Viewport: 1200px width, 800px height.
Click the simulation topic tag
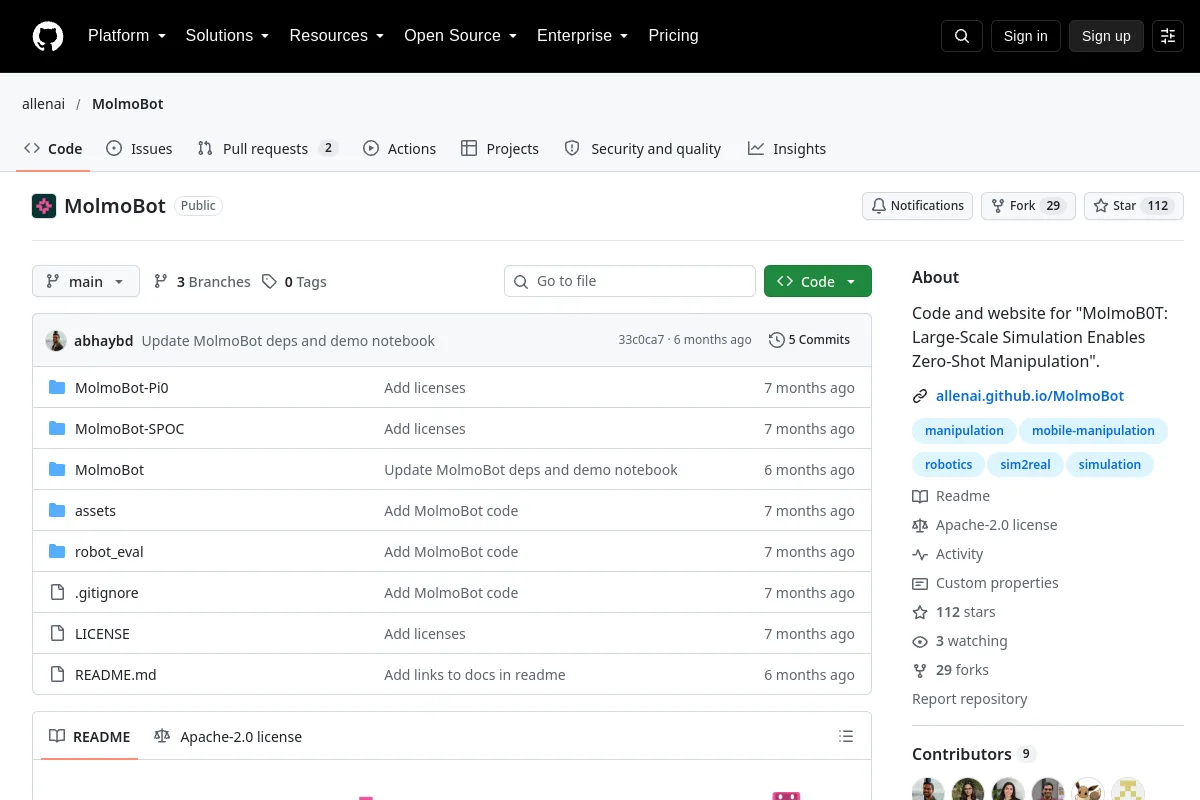(x=1110, y=465)
